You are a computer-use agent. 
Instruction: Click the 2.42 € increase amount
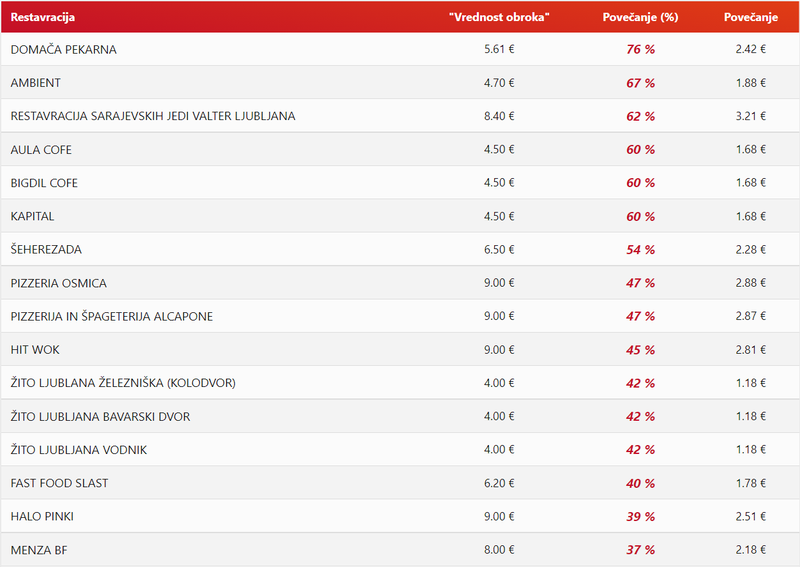[751, 49]
